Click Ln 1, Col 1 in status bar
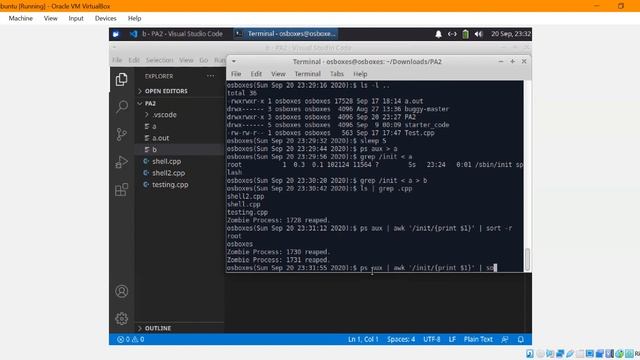Screen dimensions: 640x360 pos(363,339)
